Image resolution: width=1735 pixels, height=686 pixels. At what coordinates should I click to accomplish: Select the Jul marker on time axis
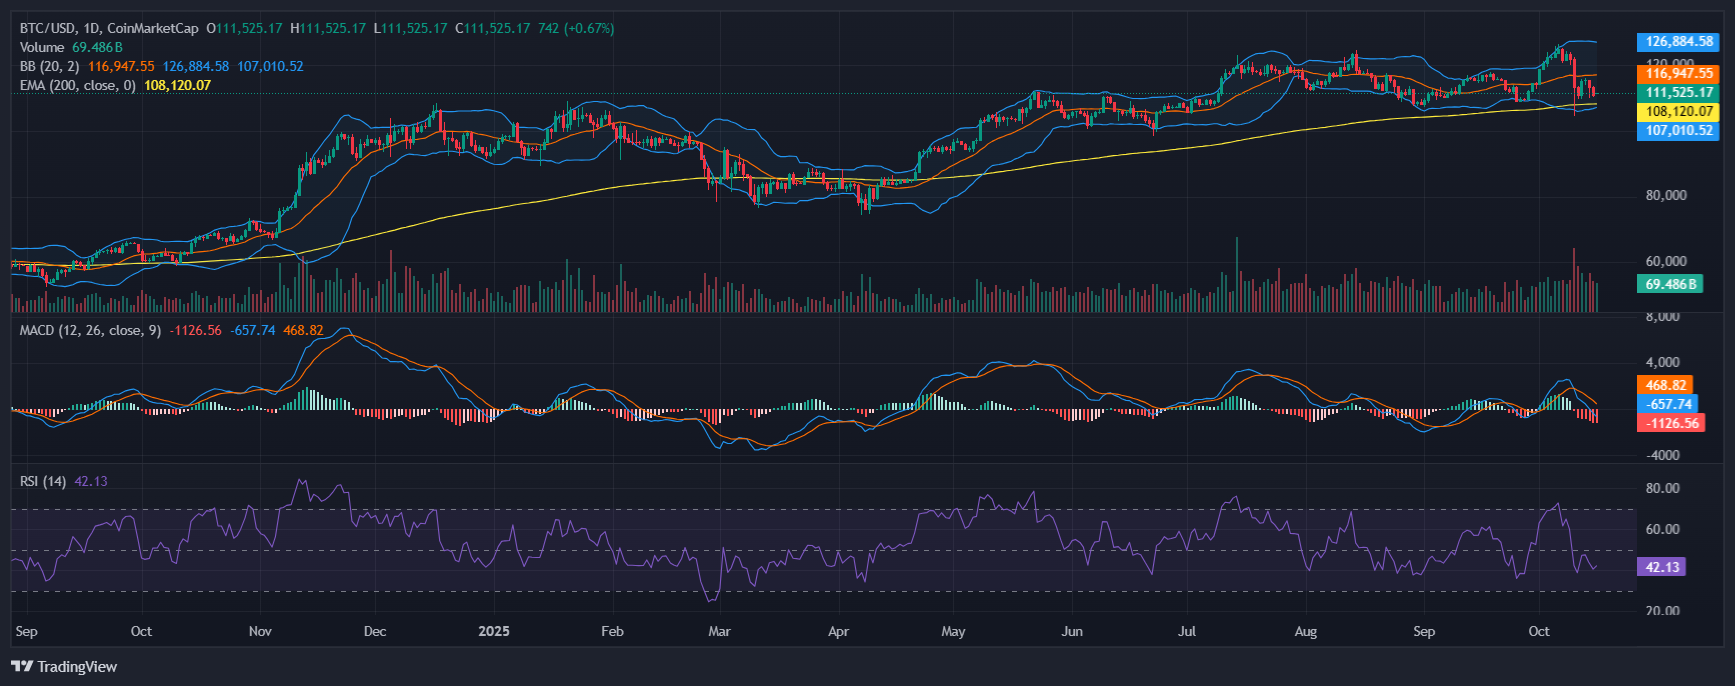point(1187,631)
